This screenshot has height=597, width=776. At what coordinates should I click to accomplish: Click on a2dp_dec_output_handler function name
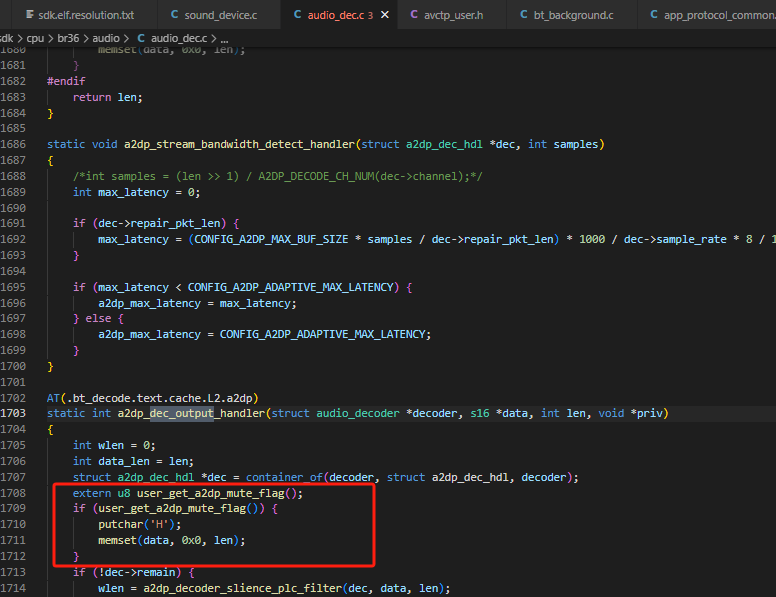192,413
